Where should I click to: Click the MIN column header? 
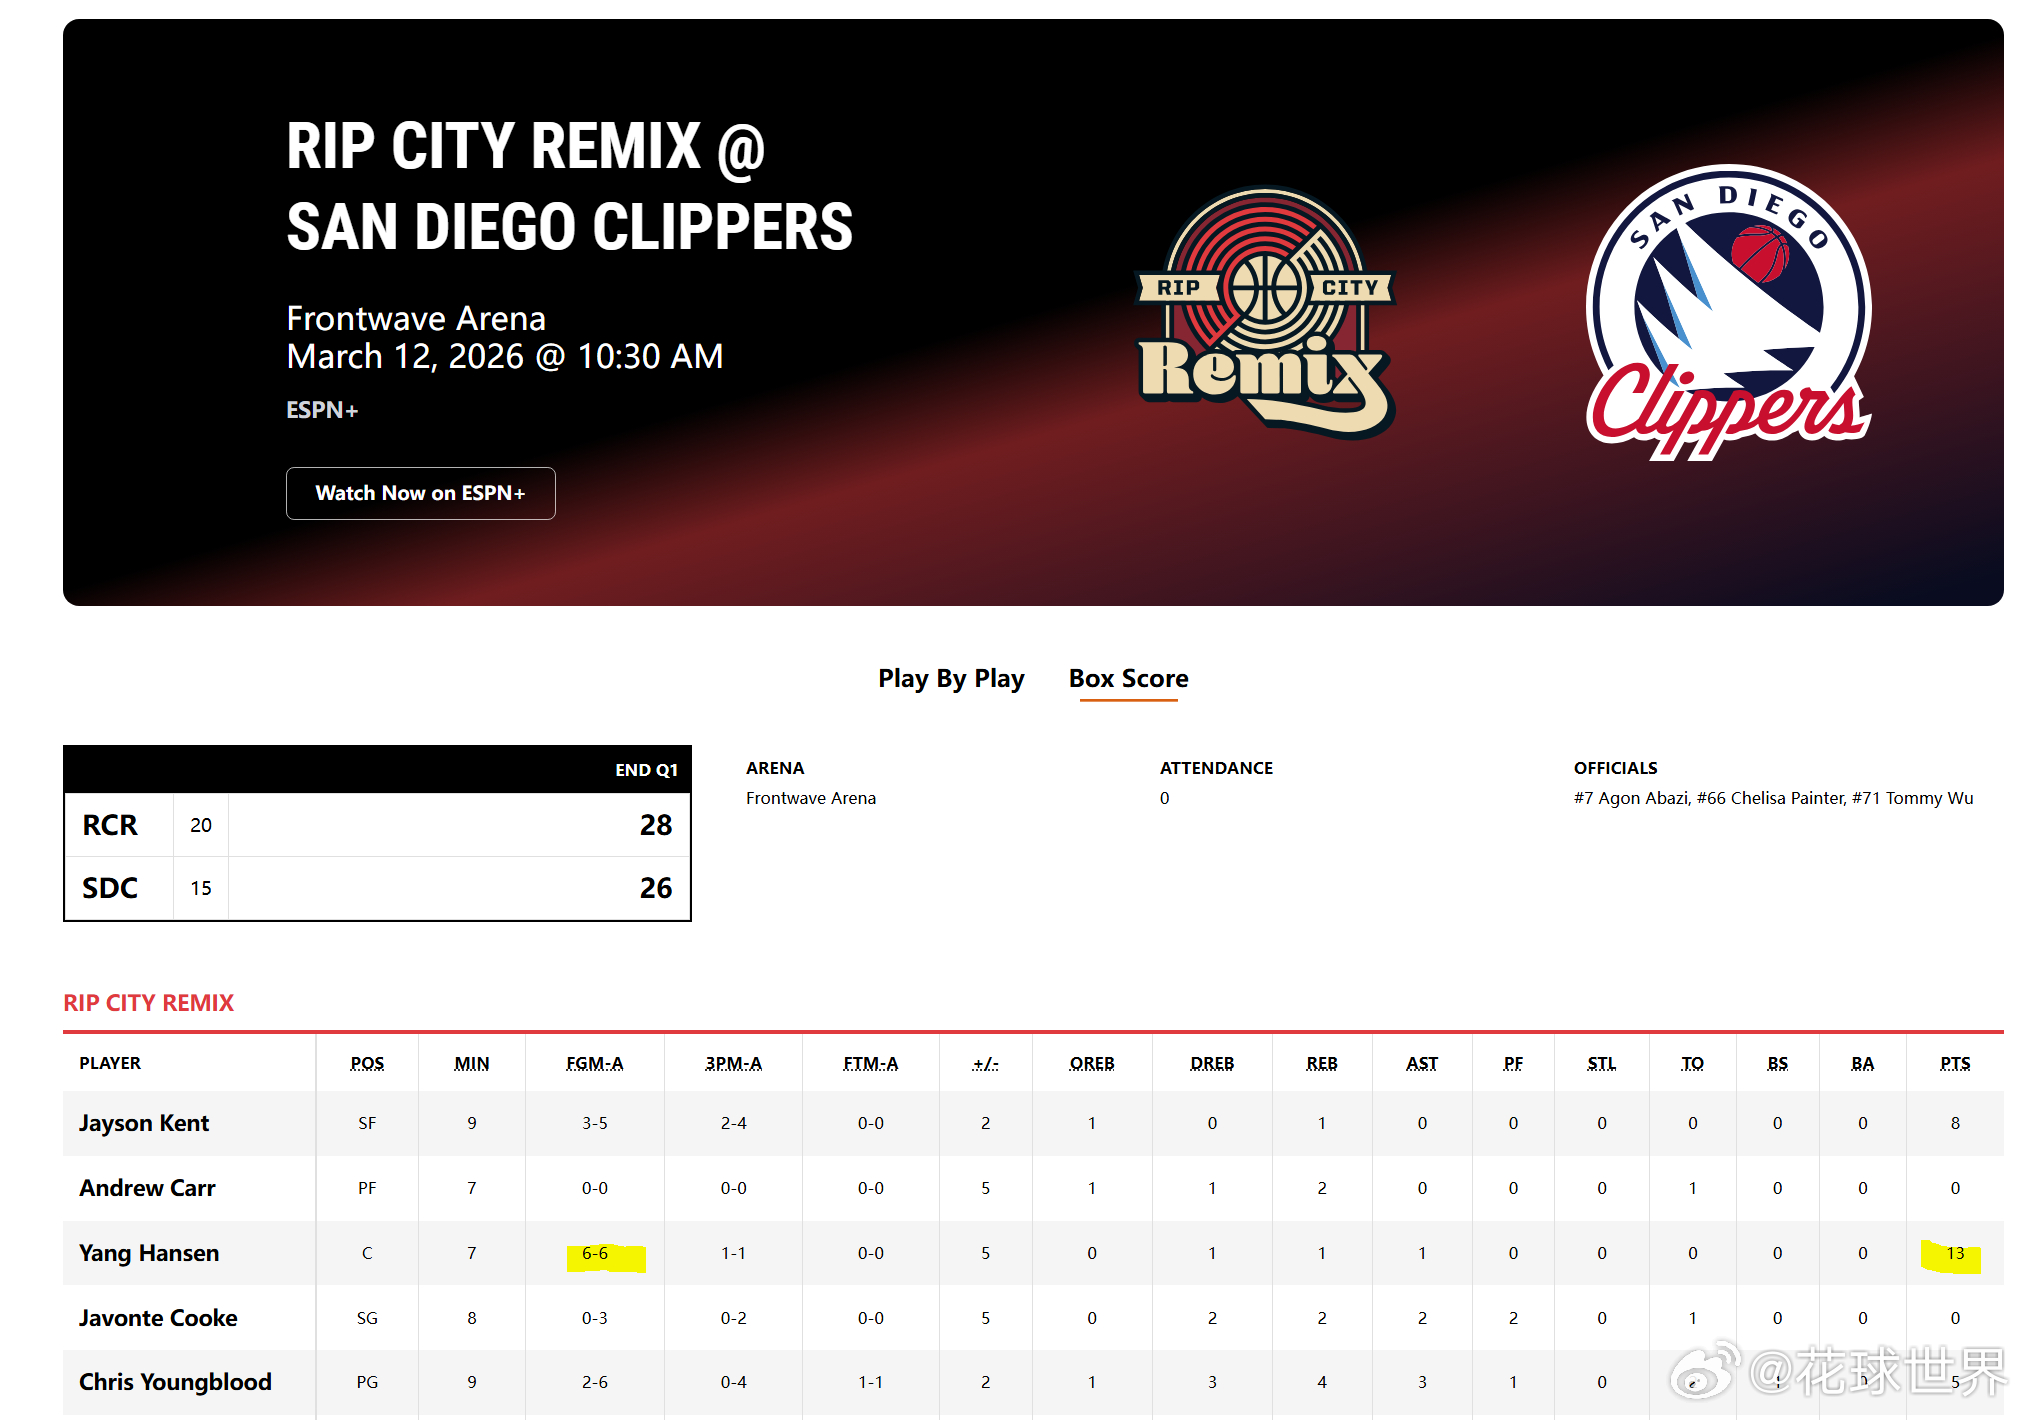pos(471,1063)
